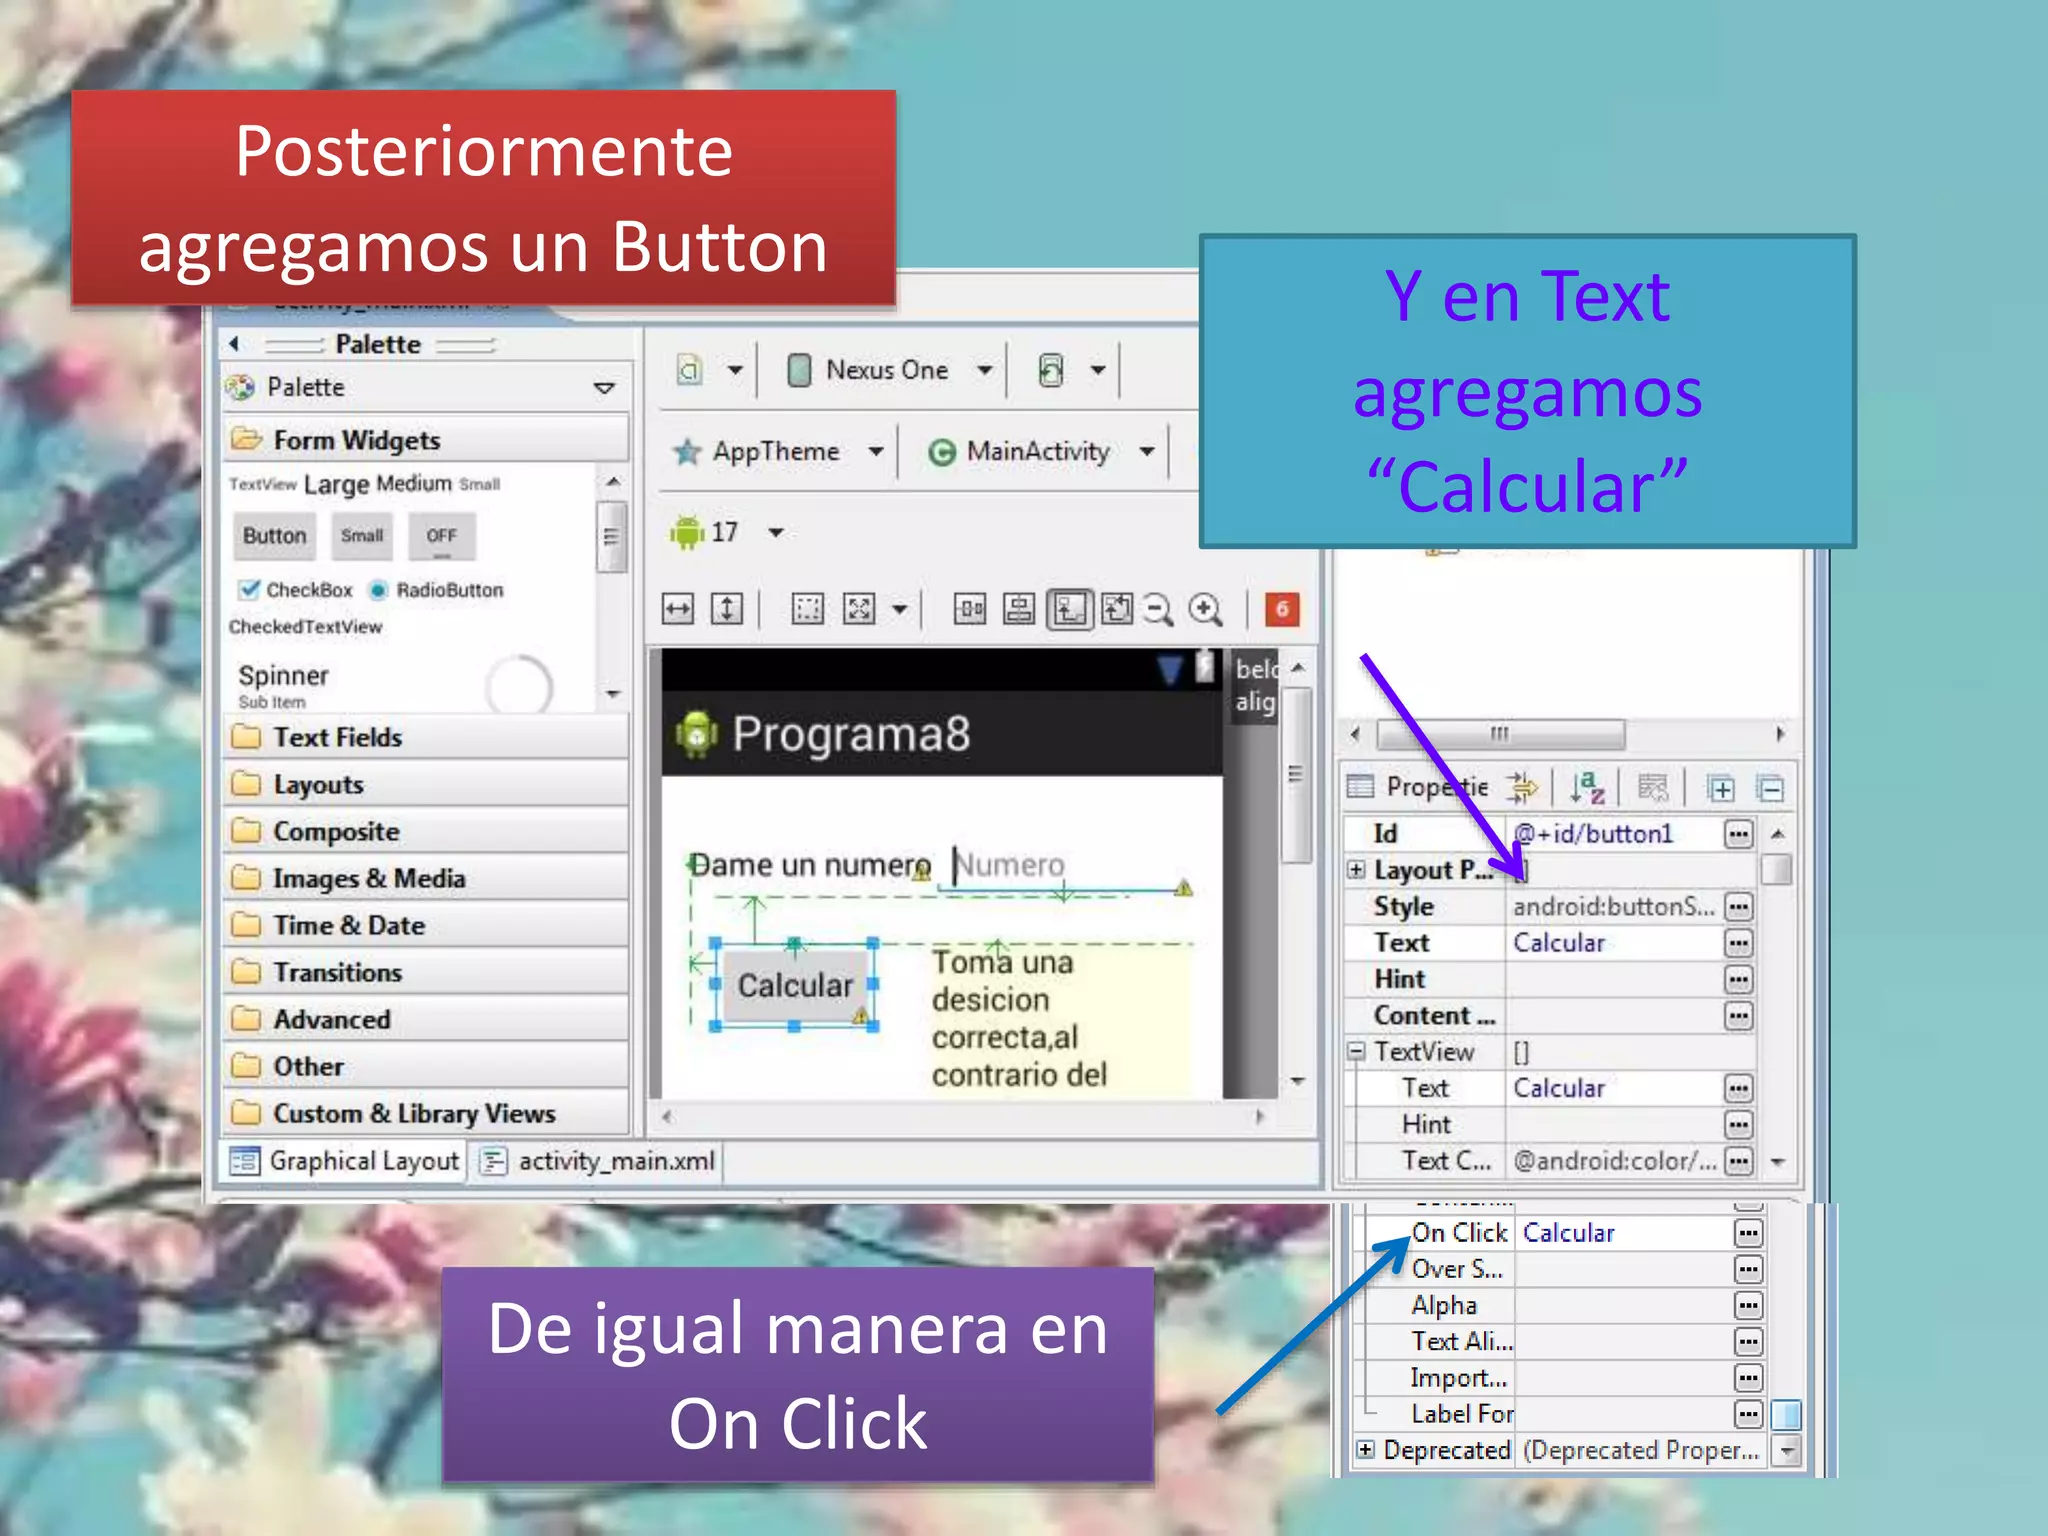The width and height of the screenshot is (2048, 1536).
Task: Open the Text Fields palette category
Action: point(427,737)
